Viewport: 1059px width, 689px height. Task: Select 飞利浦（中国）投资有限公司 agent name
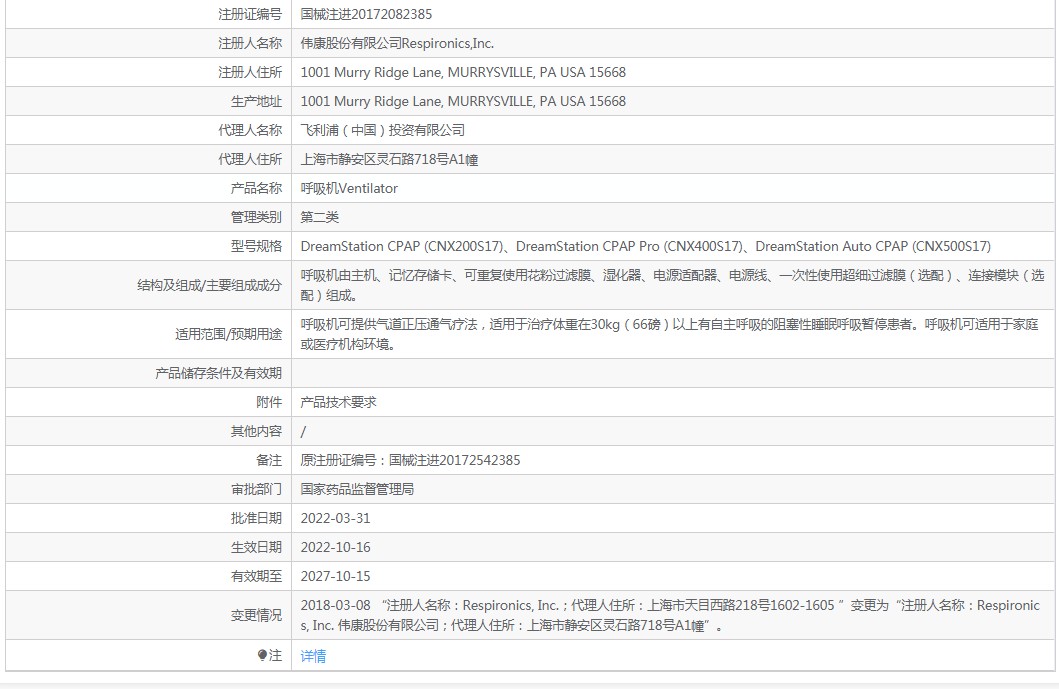point(383,130)
